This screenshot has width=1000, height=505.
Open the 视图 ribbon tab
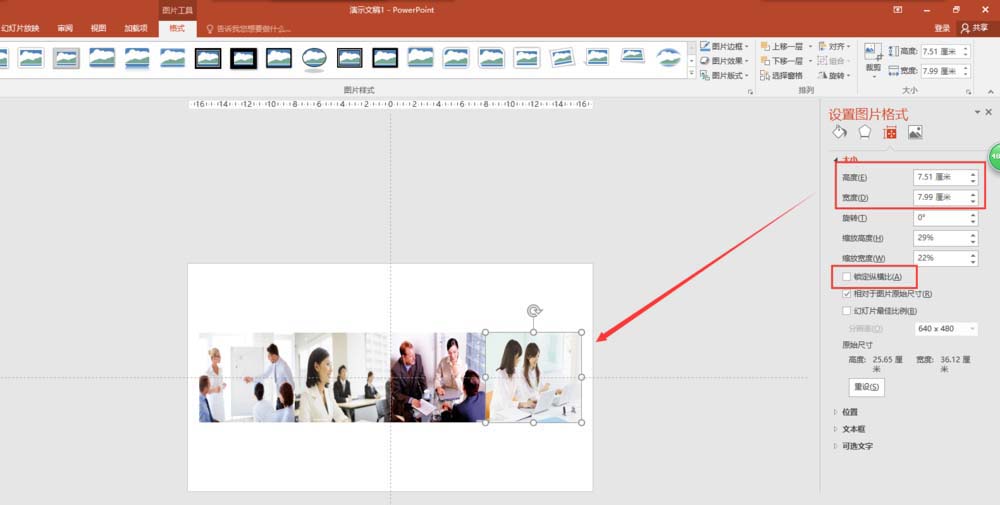98,28
